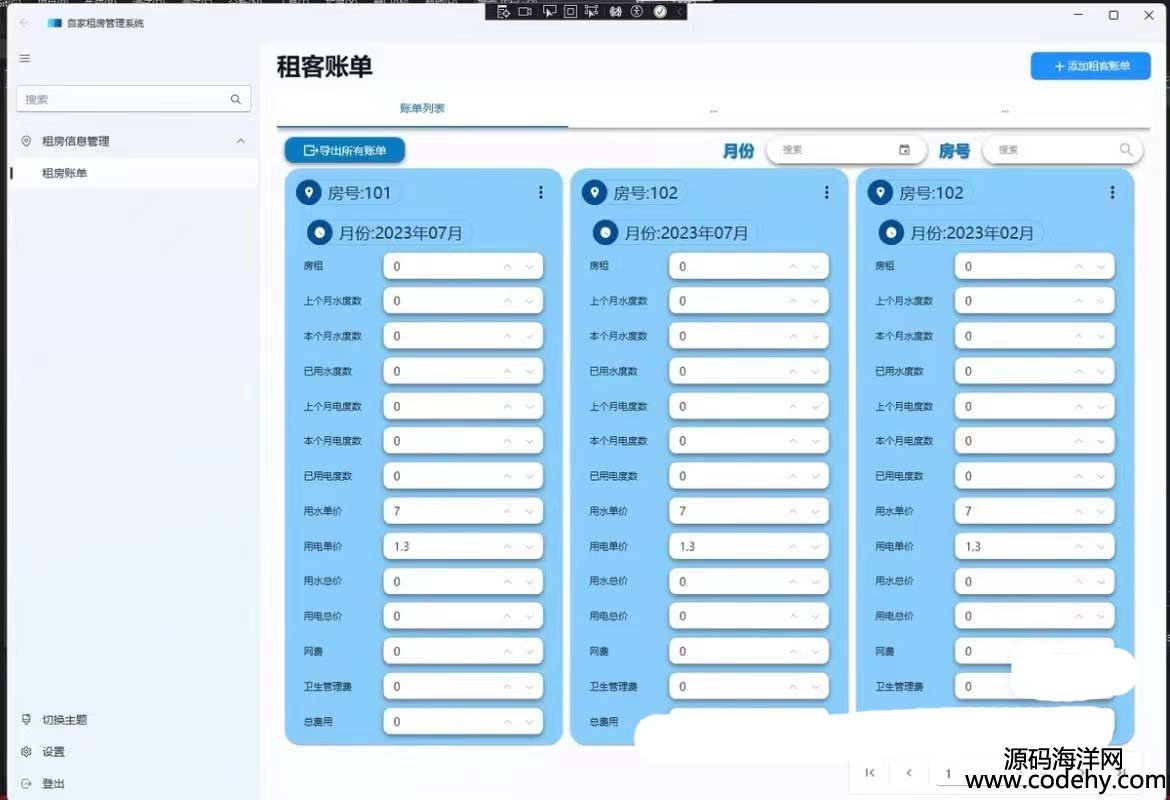Go to the first page in pagination
Image resolution: width=1170 pixels, height=800 pixels.
coord(870,772)
